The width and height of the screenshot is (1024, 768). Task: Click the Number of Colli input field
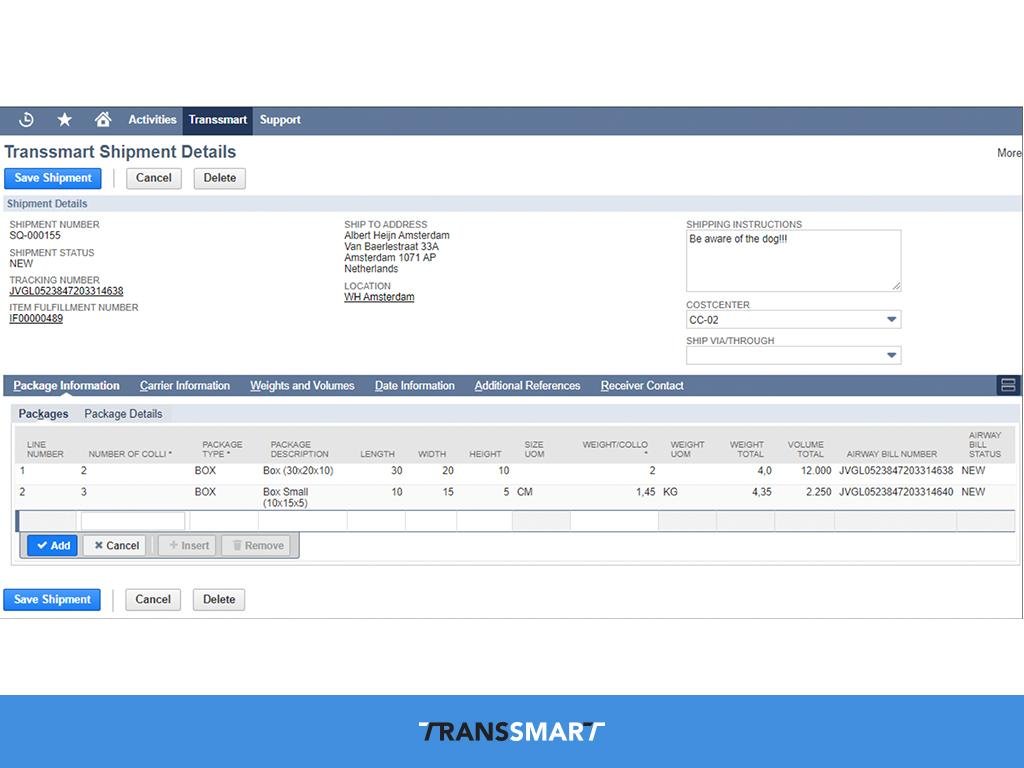133,521
